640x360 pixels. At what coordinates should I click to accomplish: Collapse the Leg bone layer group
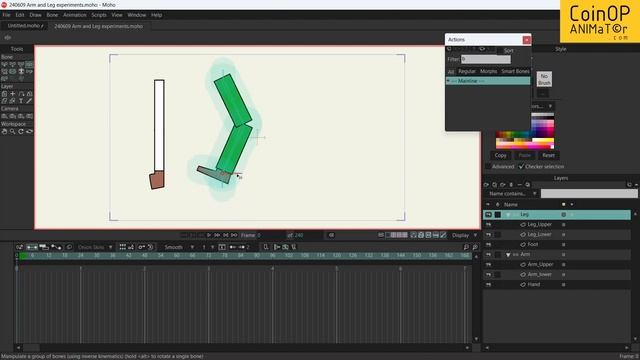(508, 214)
